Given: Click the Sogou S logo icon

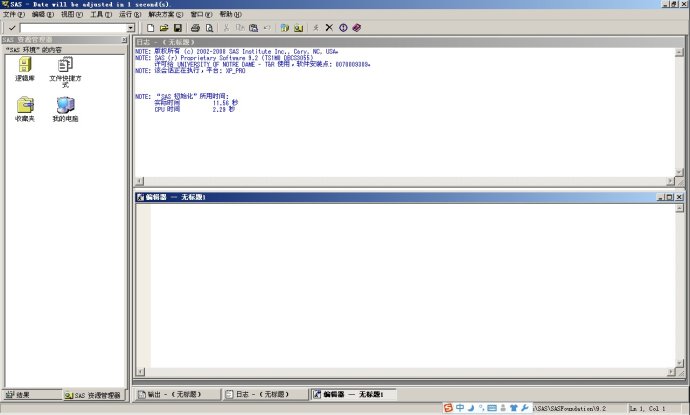Looking at the screenshot, I should (x=448, y=408).
